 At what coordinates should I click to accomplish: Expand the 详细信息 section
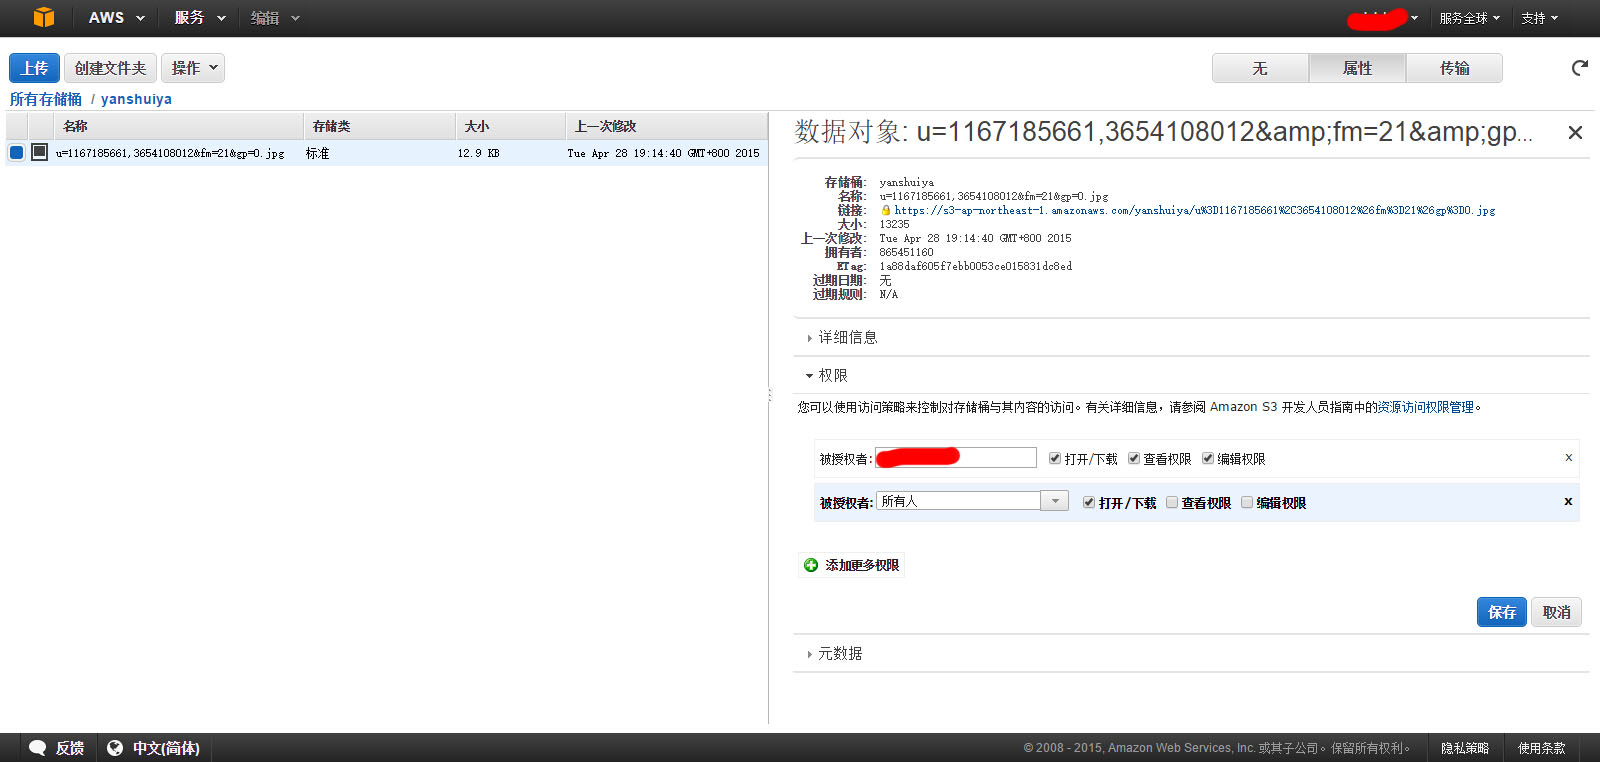tap(847, 338)
